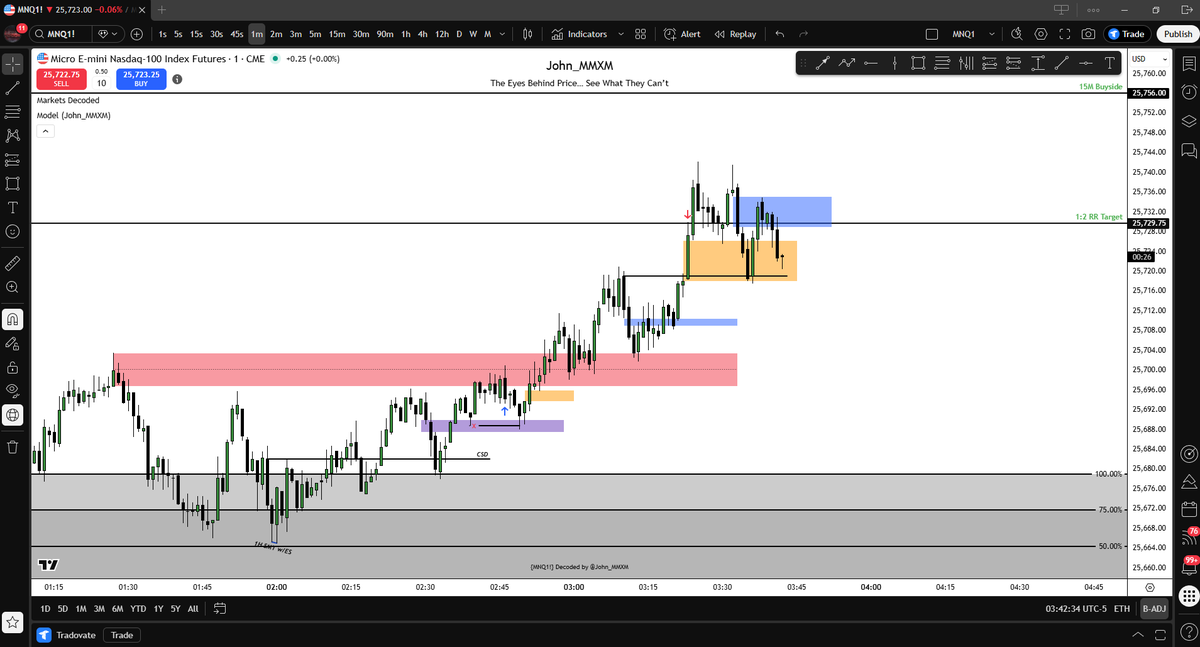Click the add symbol plus button
Viewport: 1200px width, 647px height.
(136, 34)
